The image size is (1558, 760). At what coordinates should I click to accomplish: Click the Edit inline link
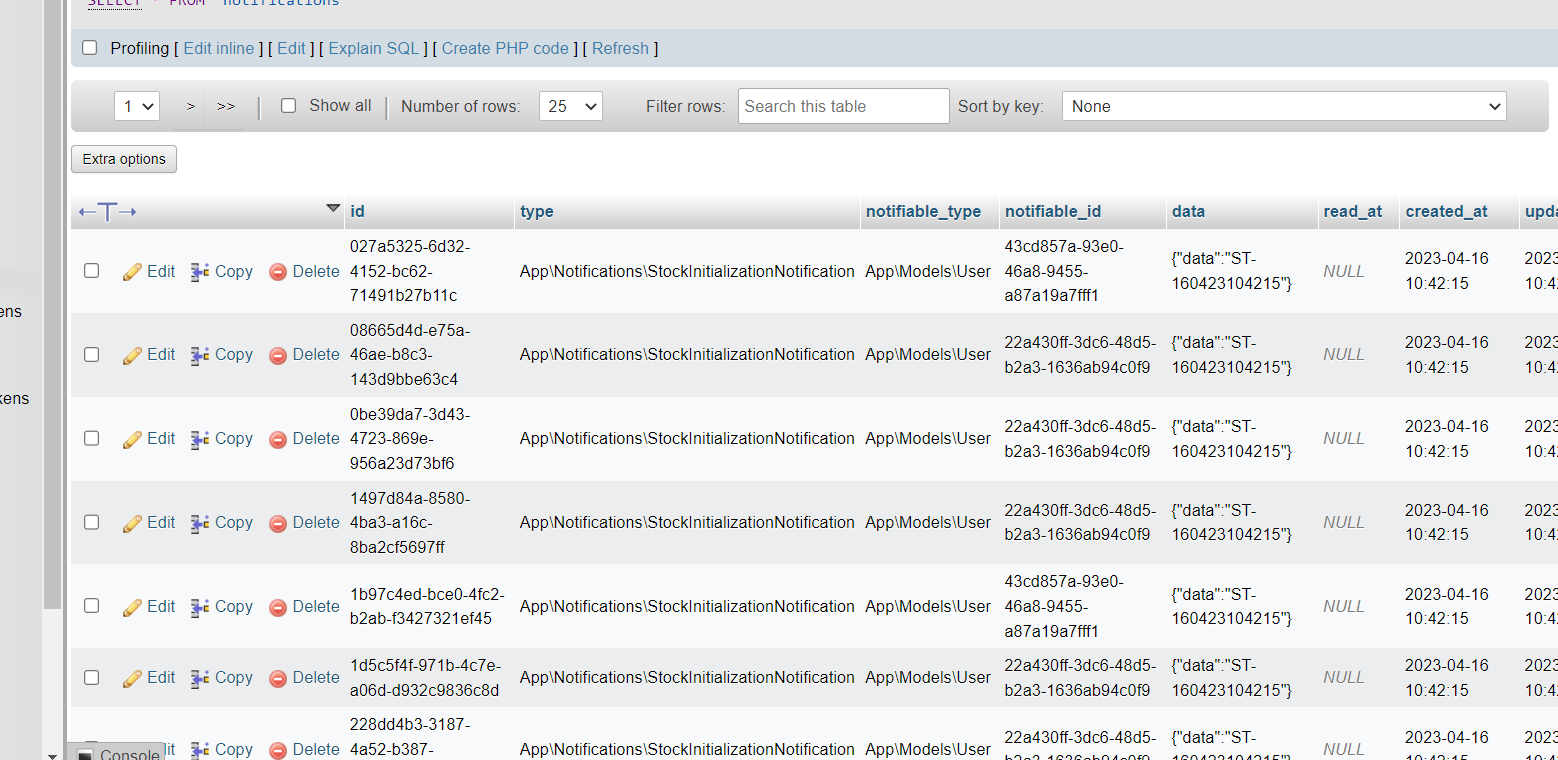[219, 48]
